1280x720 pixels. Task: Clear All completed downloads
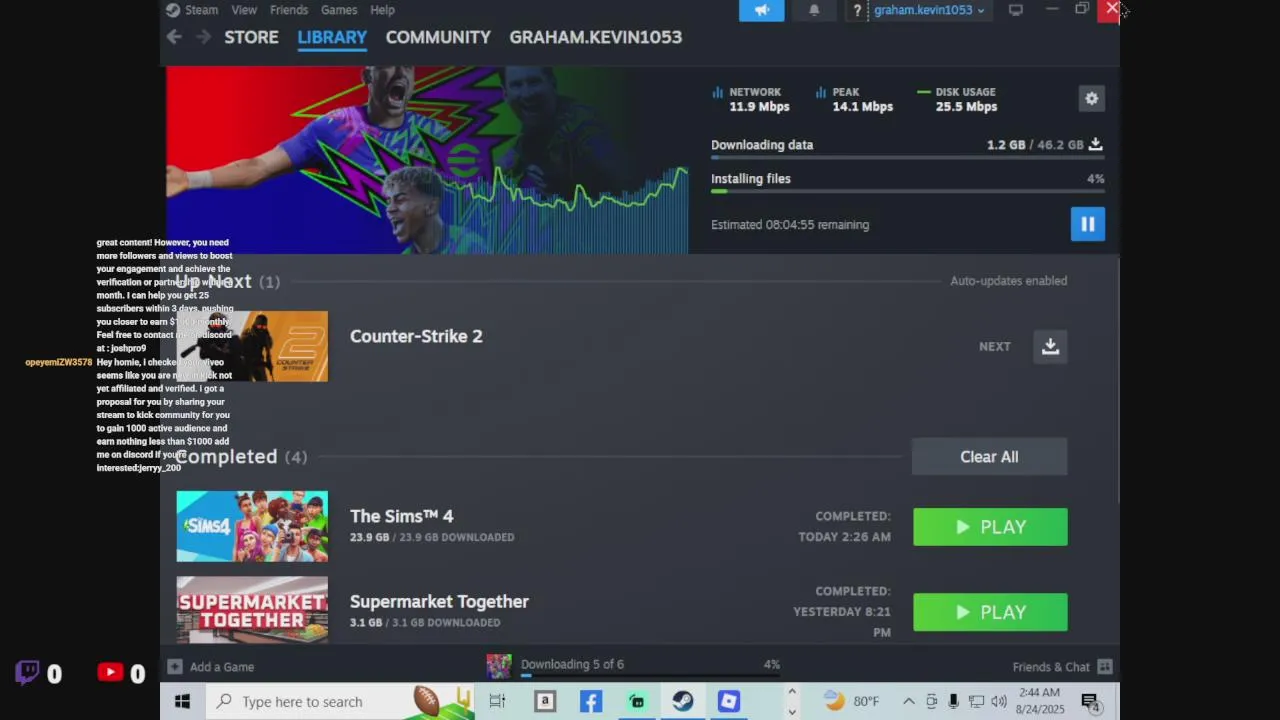point(989,457)
